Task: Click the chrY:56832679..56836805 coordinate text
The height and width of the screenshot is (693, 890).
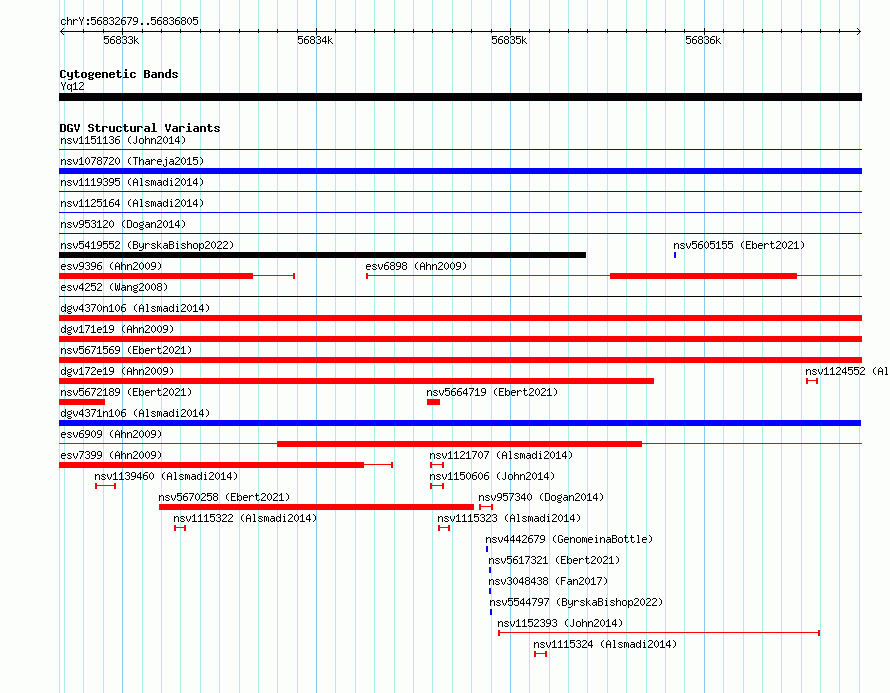Action: coord(129,21)
